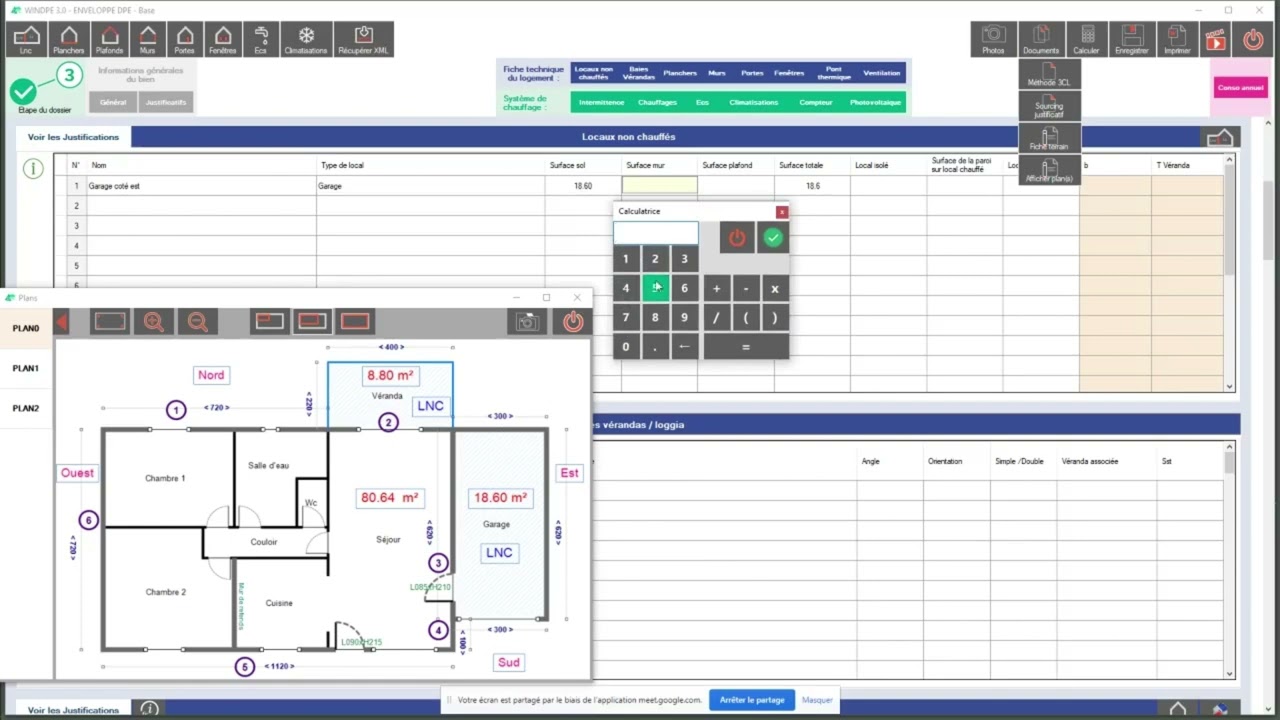Open the Climatisations snowflake toolbar icon

pos(306,39)
